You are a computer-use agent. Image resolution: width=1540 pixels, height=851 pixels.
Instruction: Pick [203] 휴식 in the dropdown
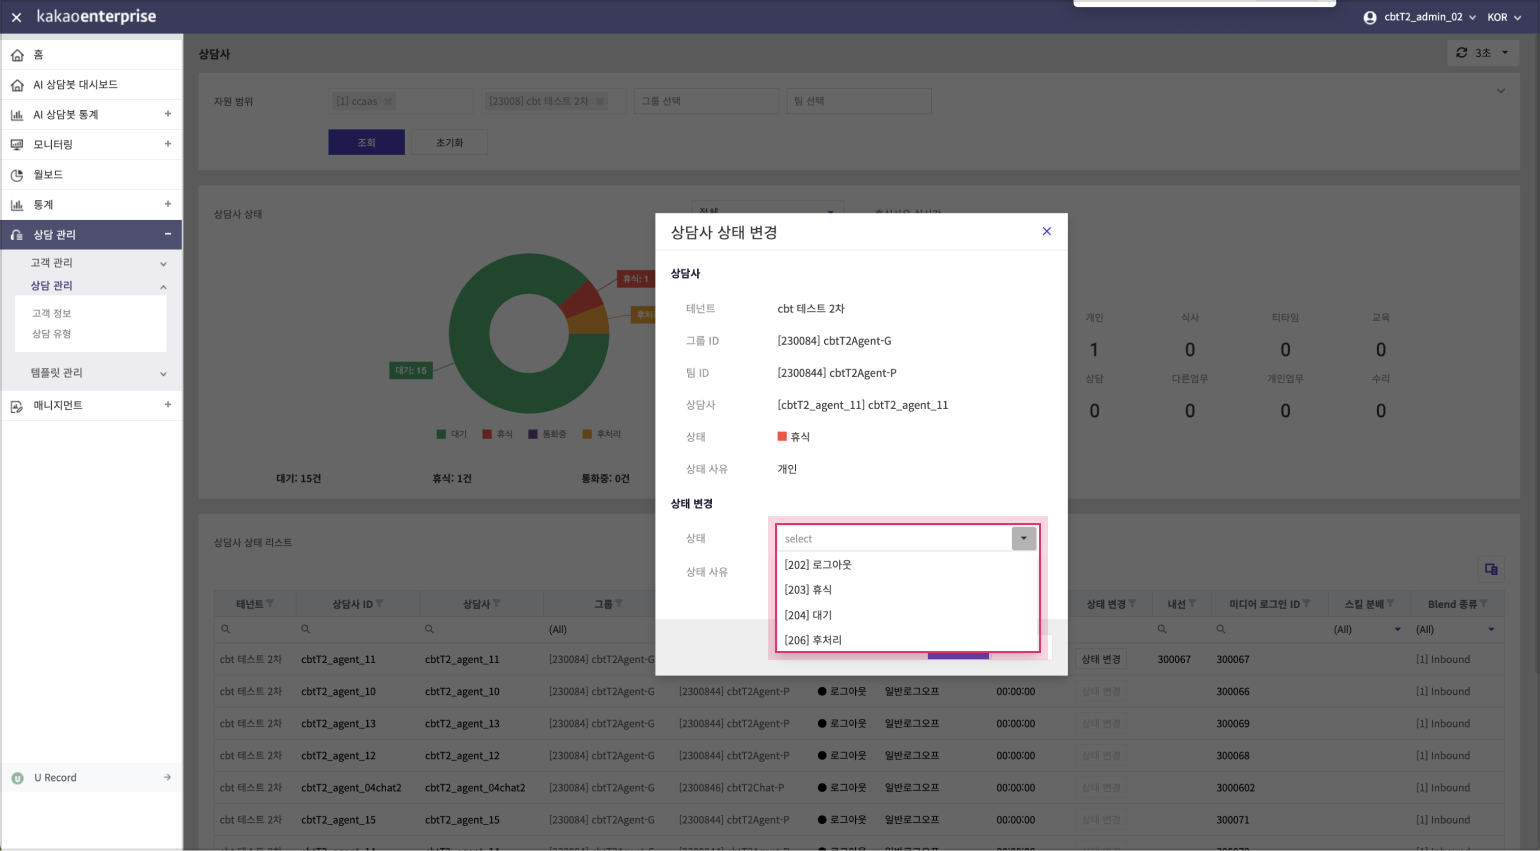[808, 590]
